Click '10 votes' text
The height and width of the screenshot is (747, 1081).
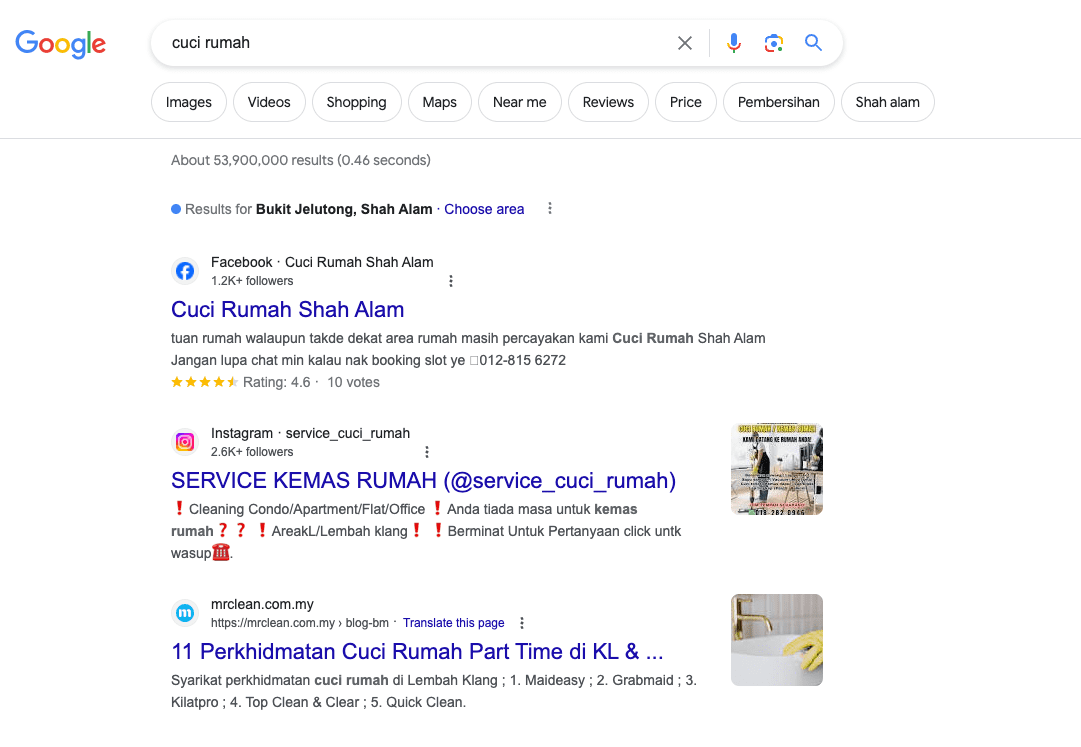click(x=353, y=382)
